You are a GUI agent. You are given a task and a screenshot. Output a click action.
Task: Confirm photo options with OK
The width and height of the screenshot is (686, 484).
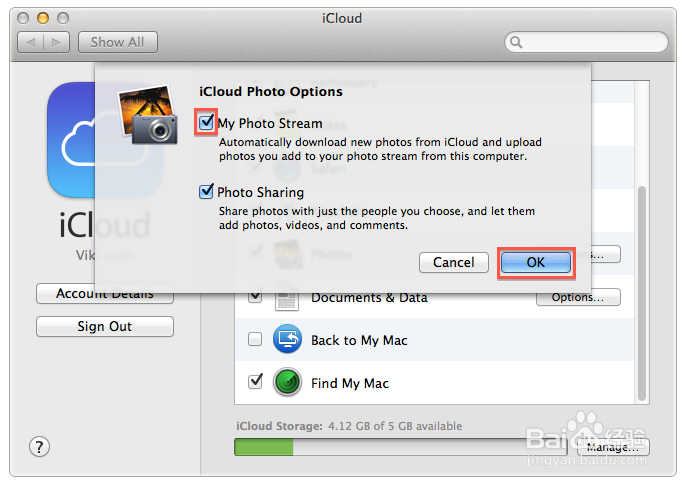[x=536, y=262]
